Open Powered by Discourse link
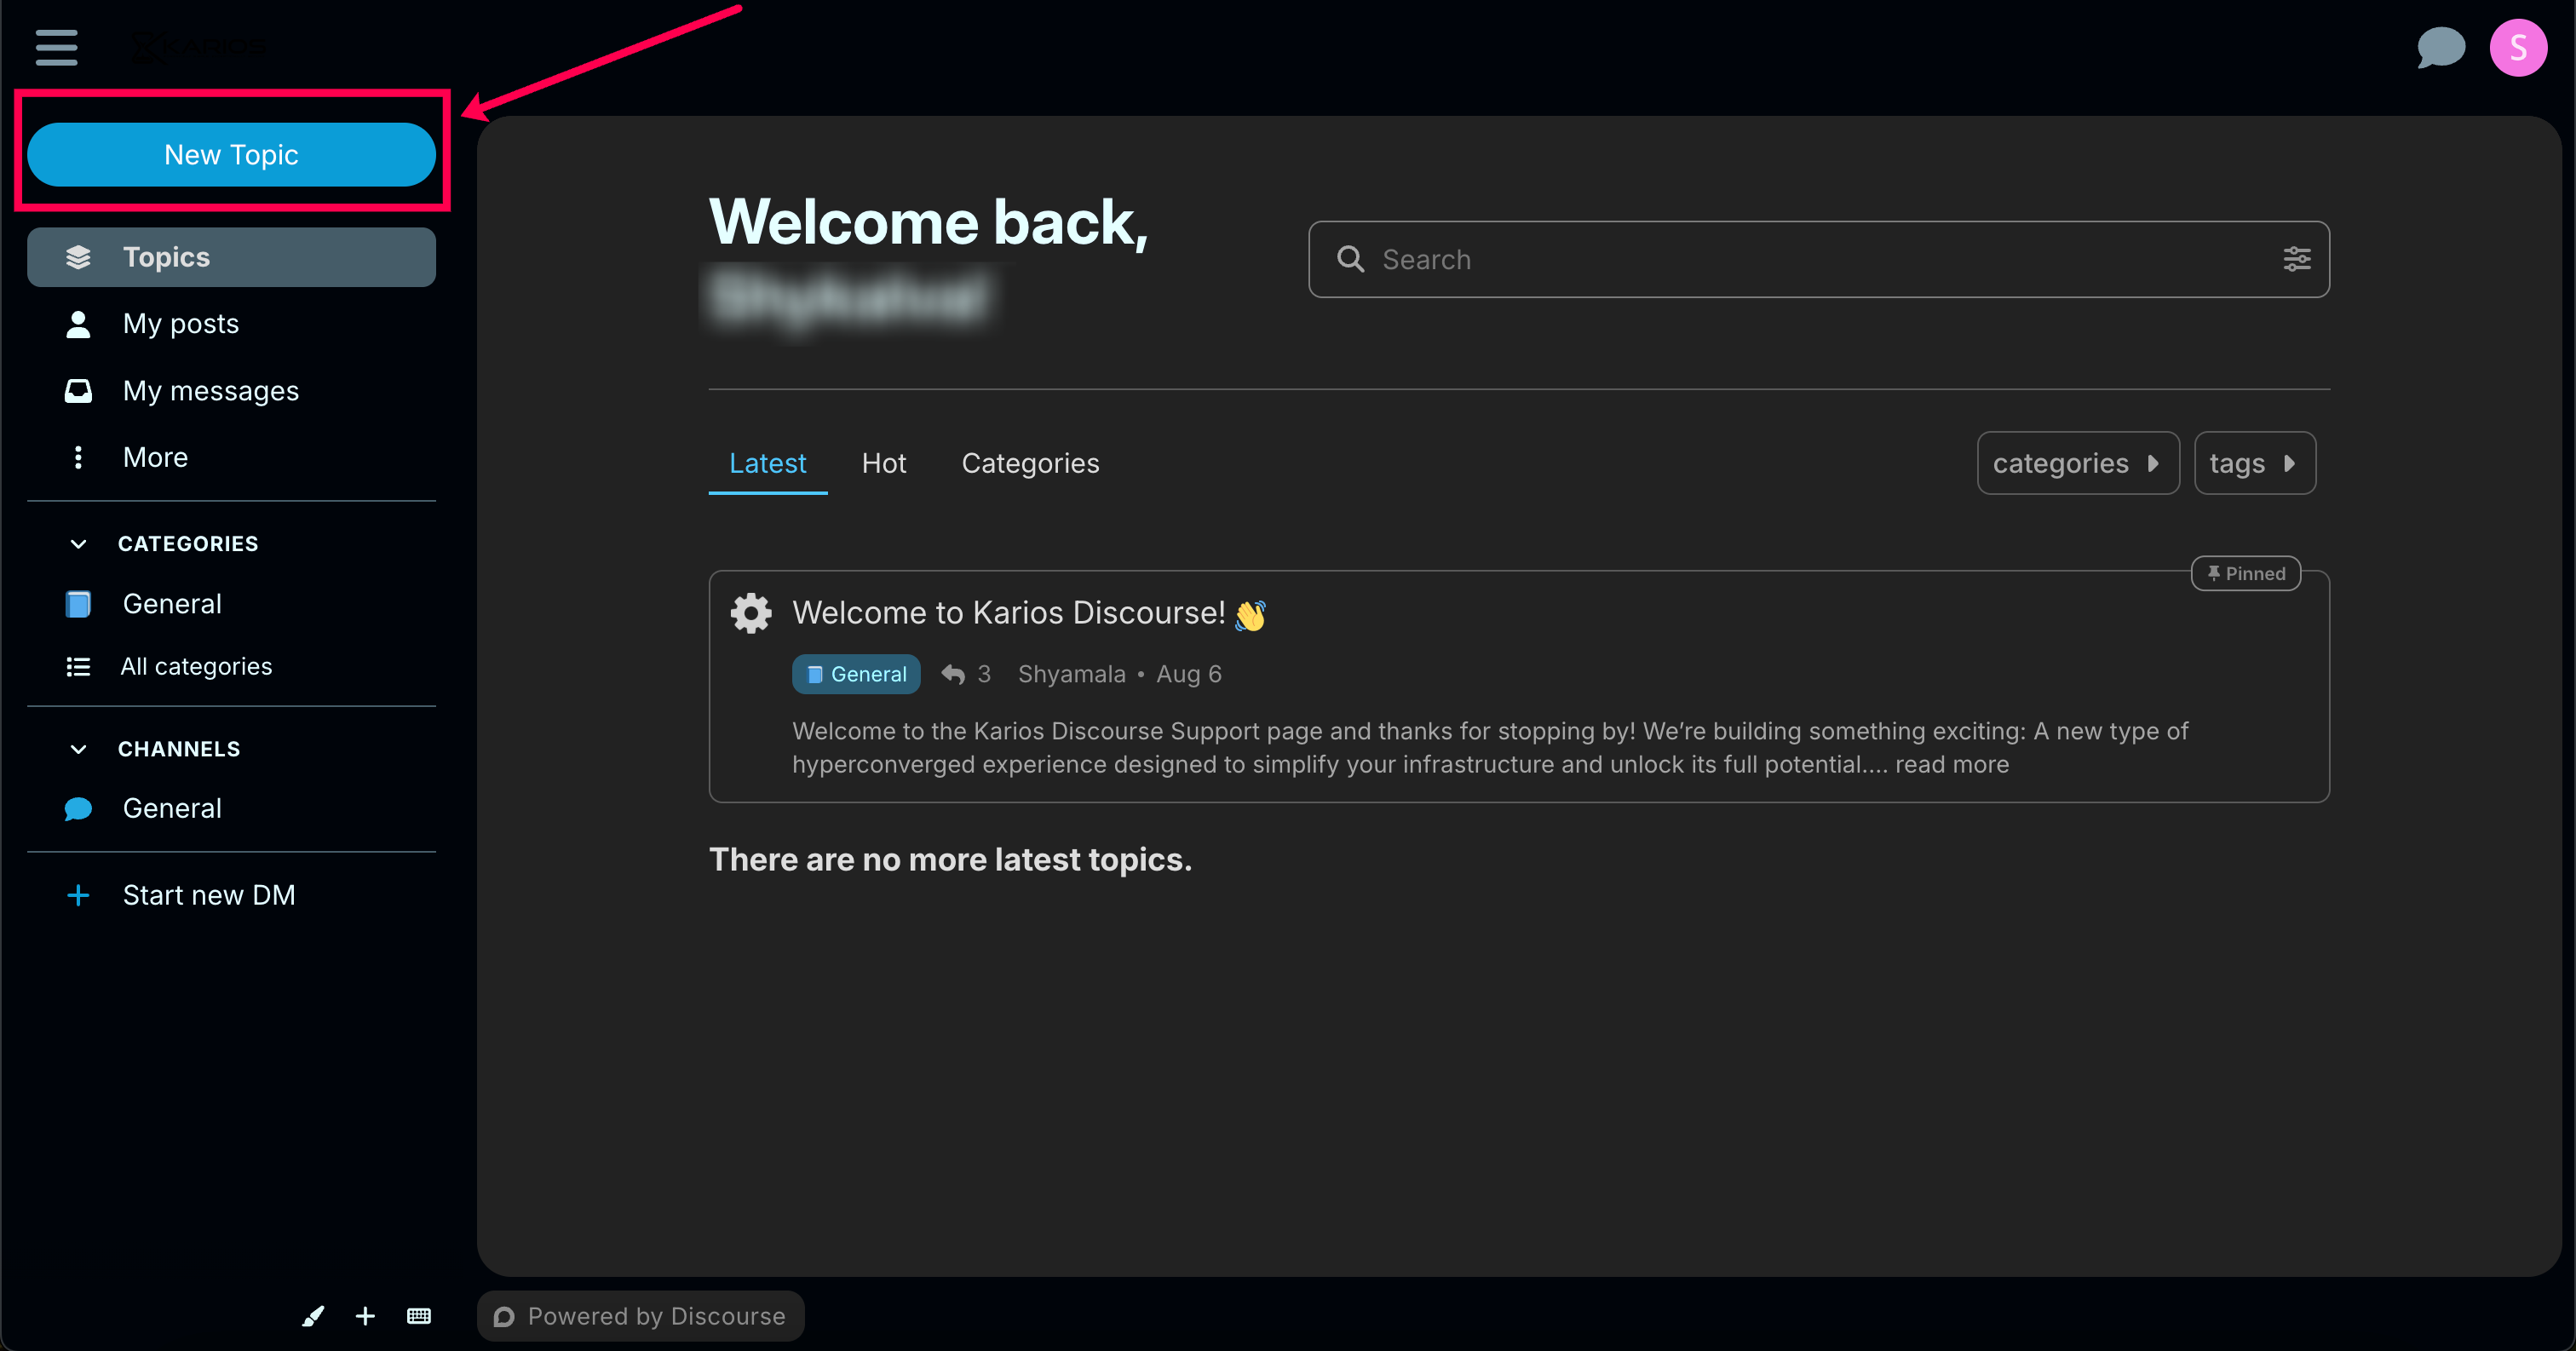The height and width of the screenshot is (1351, 2576). [x=640, y=1316]
